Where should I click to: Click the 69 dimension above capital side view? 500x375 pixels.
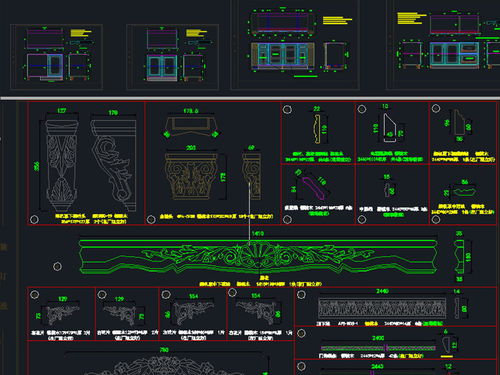point(251,147)
